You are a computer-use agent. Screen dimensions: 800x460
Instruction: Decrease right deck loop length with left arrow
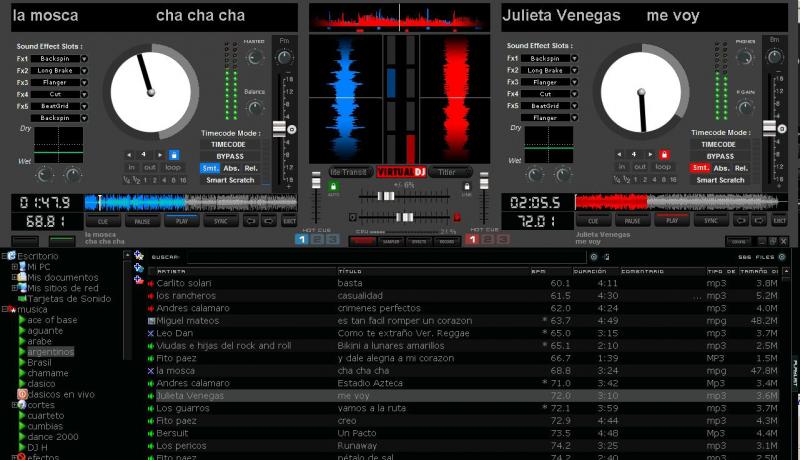[619, 154]
